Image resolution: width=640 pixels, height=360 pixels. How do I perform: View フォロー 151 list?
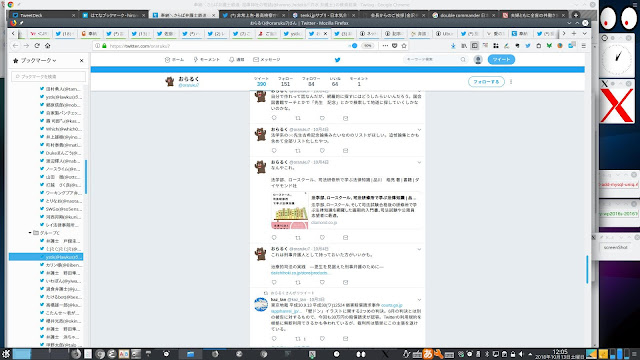(285, 81)
